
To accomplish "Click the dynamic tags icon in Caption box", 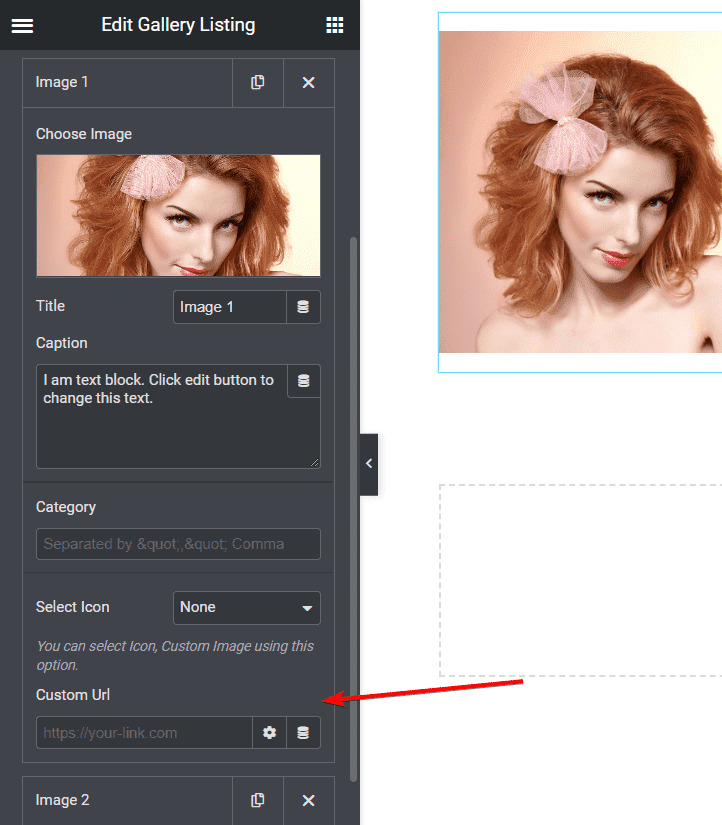I will click(304, 380).
